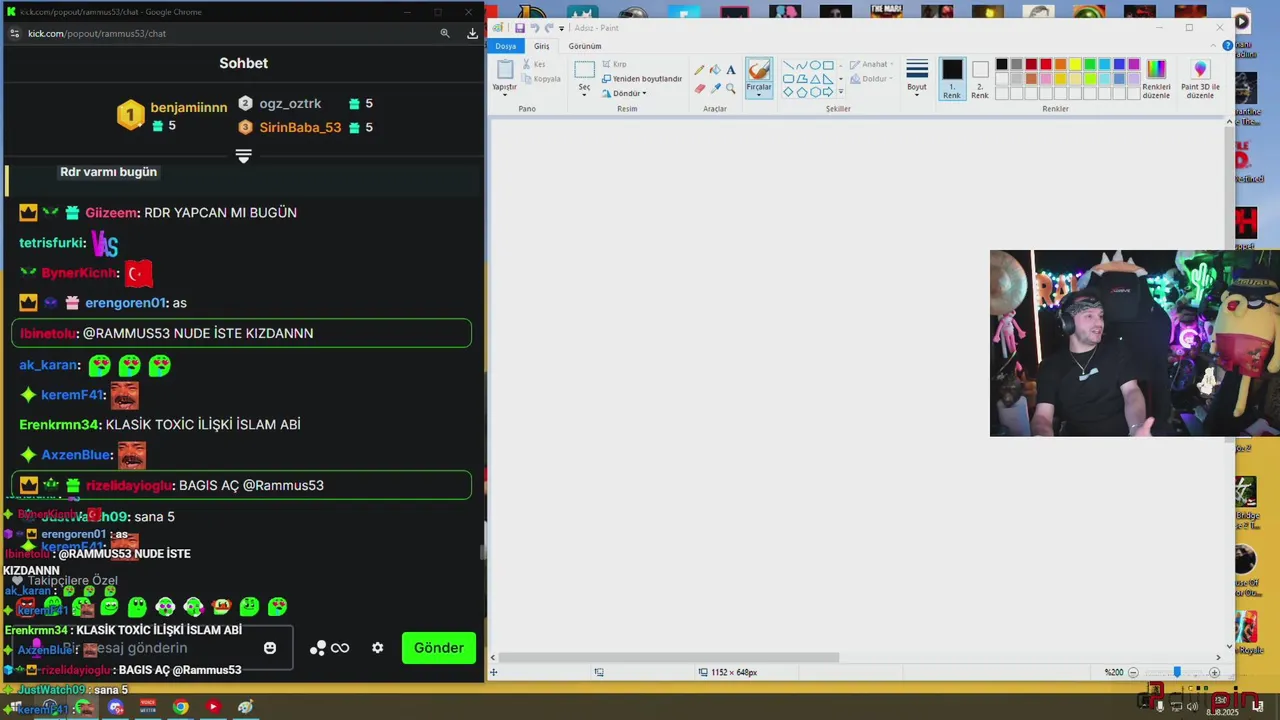The width and height of the screenshot is (1280, 720).
Task: Click Redo arrow in Paint title bar
Action: [x=548, y=28]
